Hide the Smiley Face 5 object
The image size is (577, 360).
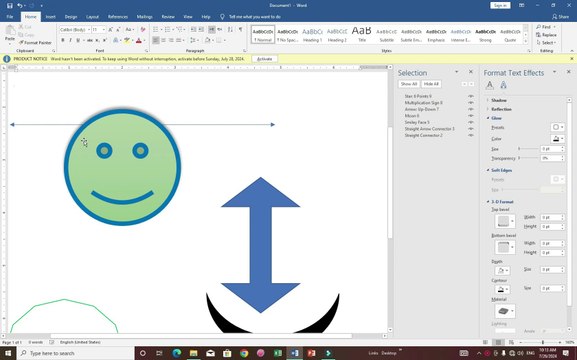tap(471, 122)
